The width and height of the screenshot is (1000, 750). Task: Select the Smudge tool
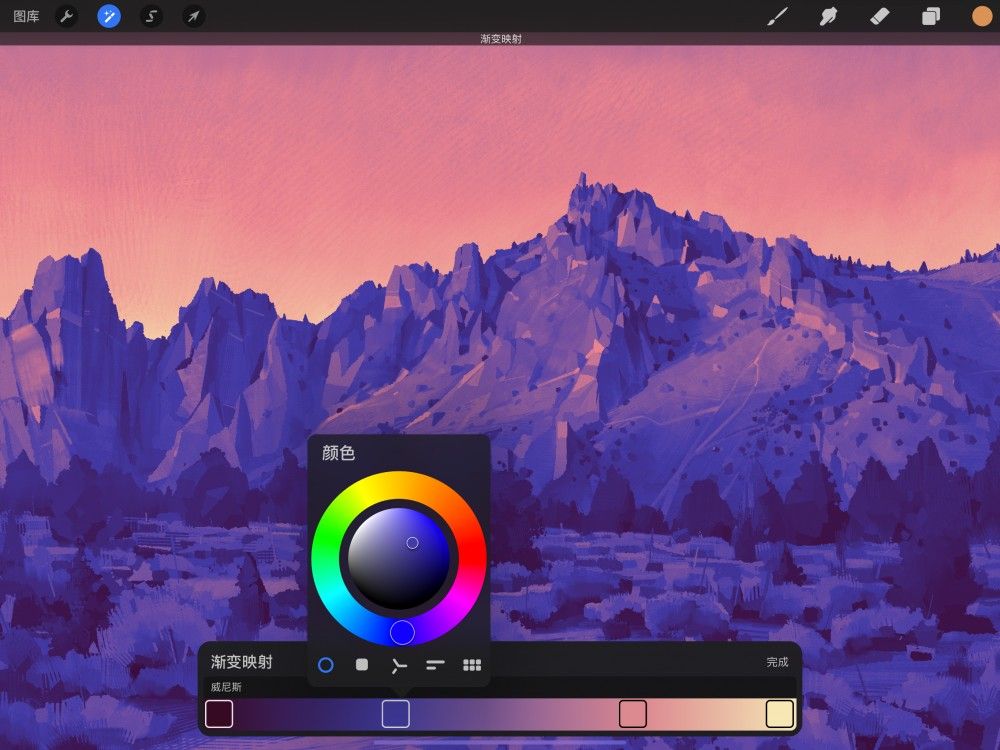(828, 15)
